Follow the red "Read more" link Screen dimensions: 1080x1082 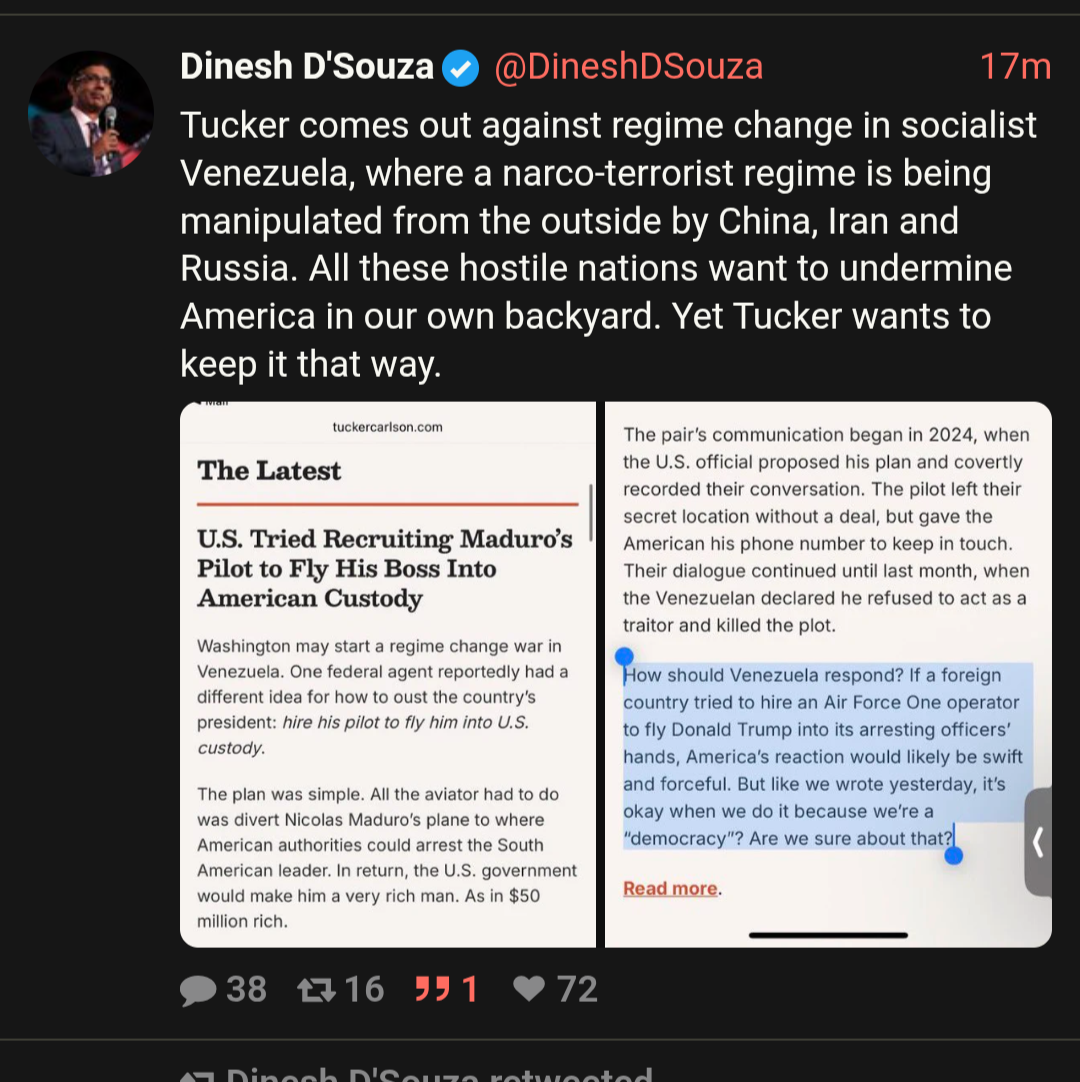[670, 888]
